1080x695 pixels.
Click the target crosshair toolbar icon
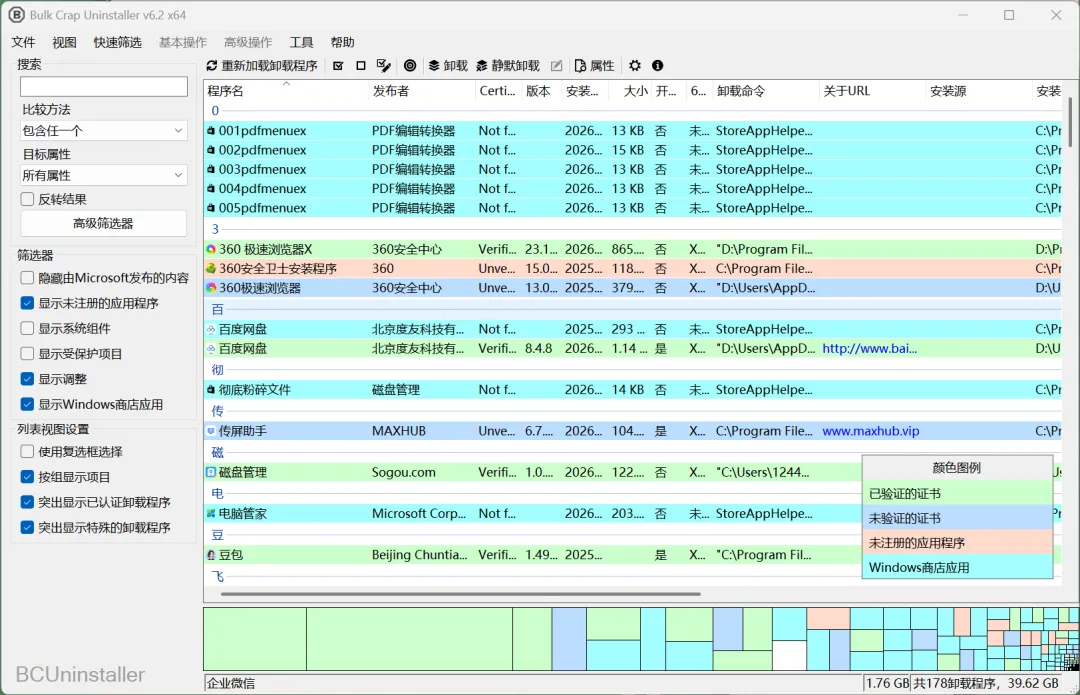410,65
